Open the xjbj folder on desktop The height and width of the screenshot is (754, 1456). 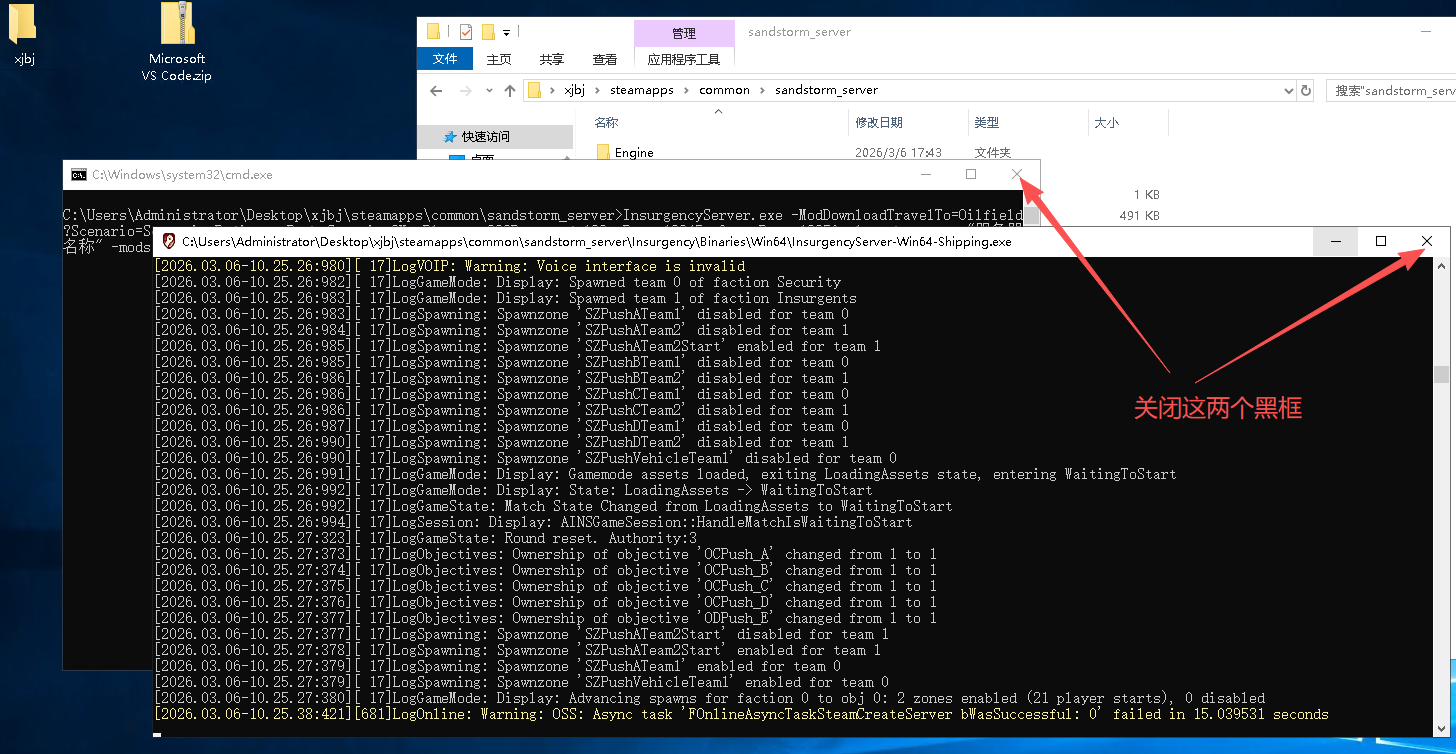click(x=24, y=33)
